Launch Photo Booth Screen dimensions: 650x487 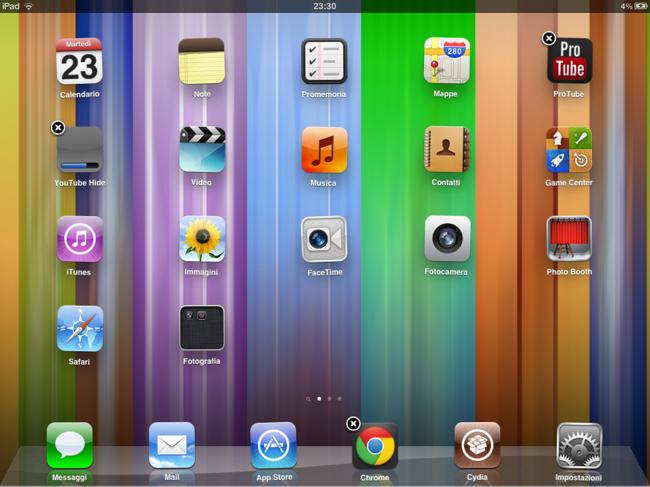[569, 238]
